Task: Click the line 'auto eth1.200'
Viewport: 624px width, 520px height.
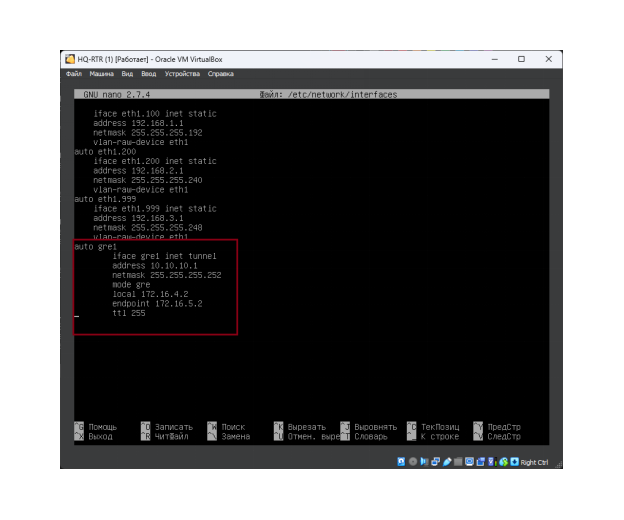Action: click(105, 152)
